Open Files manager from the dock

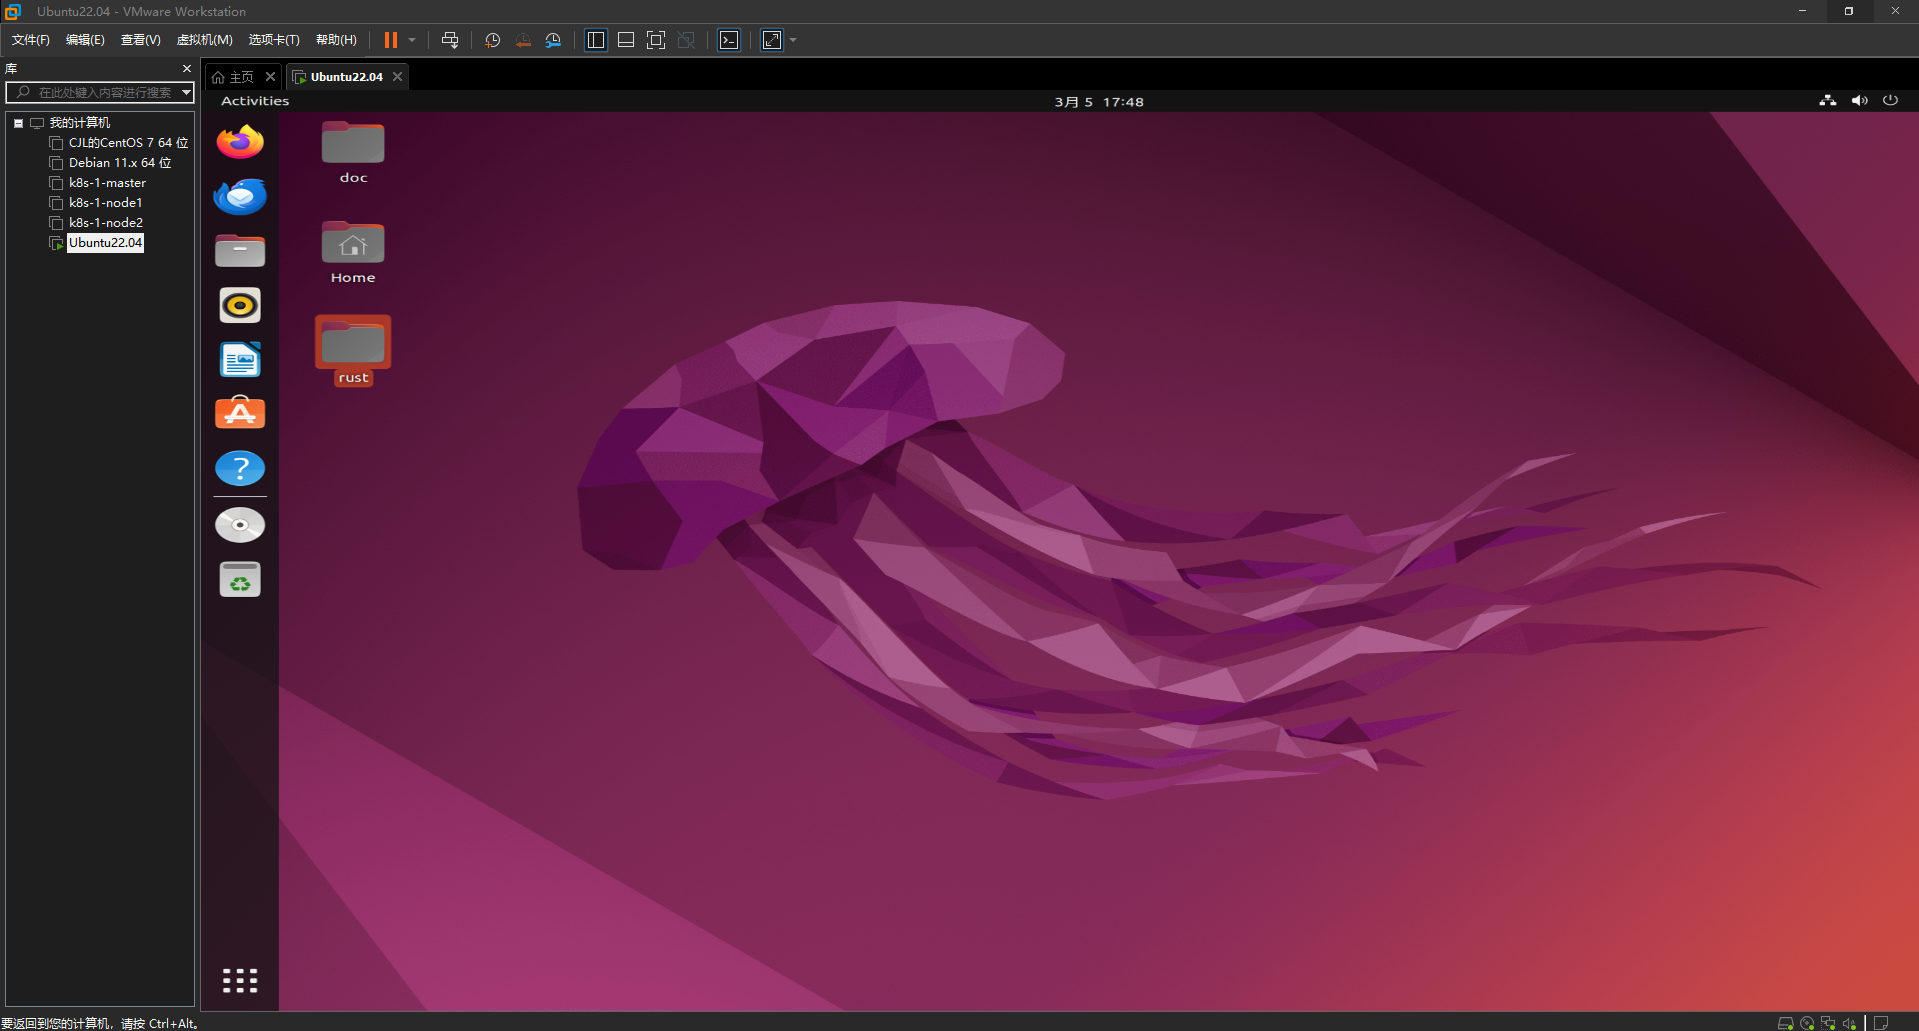click(x=240, y=251)
